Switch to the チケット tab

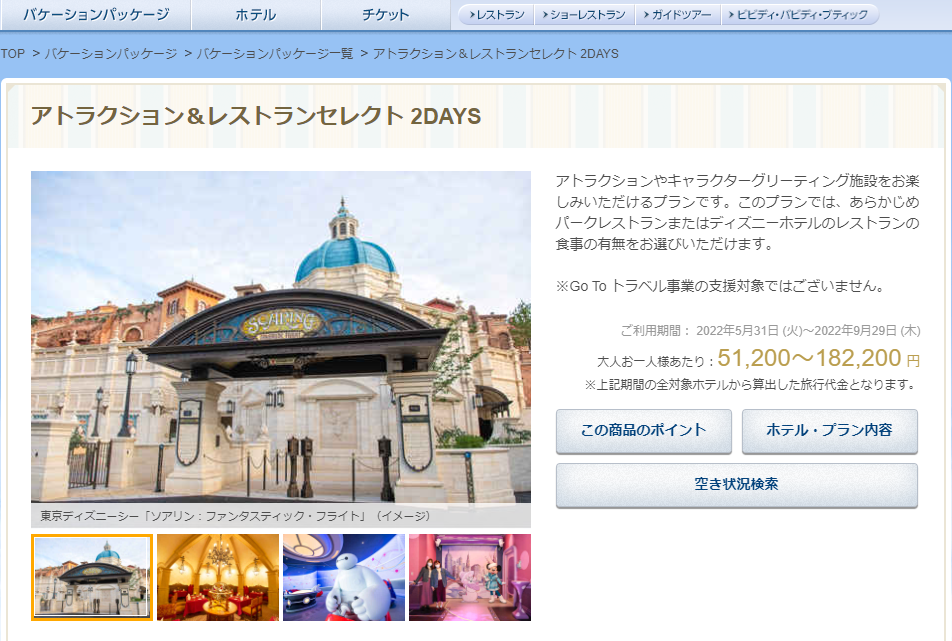point(386,15)
